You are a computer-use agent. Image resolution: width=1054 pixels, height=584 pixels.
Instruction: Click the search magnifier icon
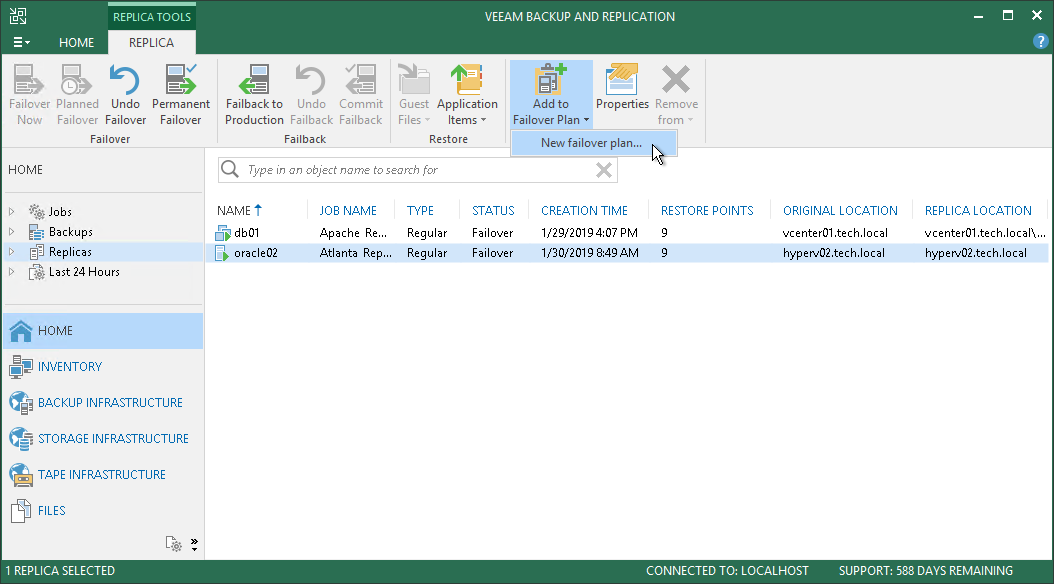tap(230, 169)
